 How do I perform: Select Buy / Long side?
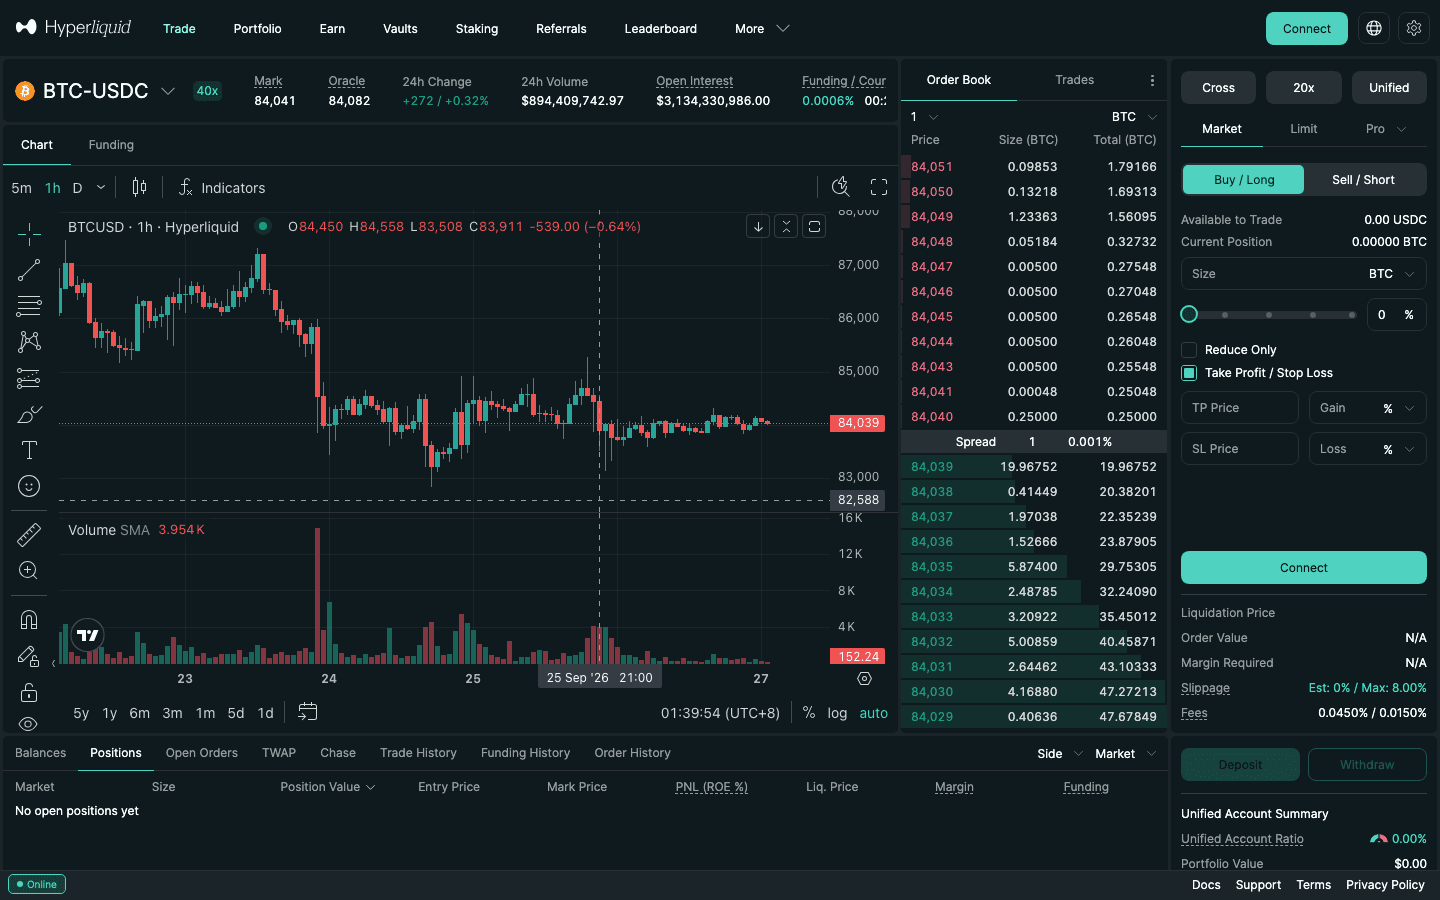(1244, 180)
